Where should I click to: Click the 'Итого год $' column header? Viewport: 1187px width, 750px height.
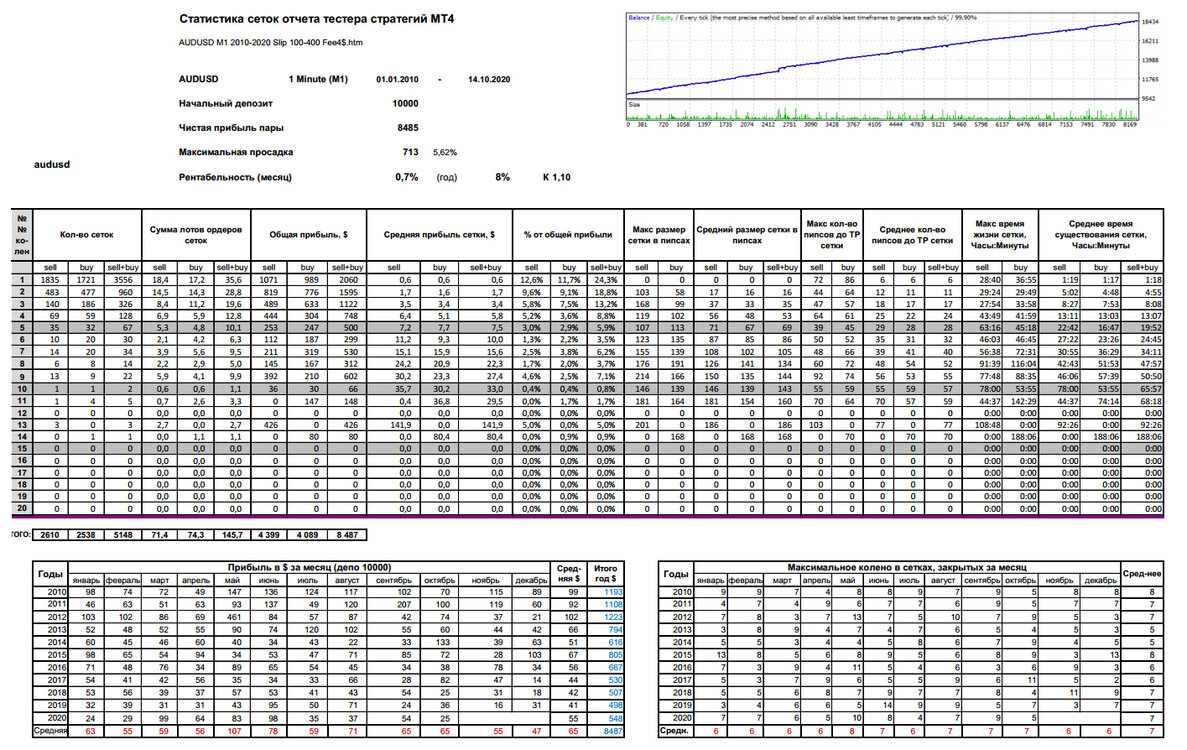[x=606, y=573]
